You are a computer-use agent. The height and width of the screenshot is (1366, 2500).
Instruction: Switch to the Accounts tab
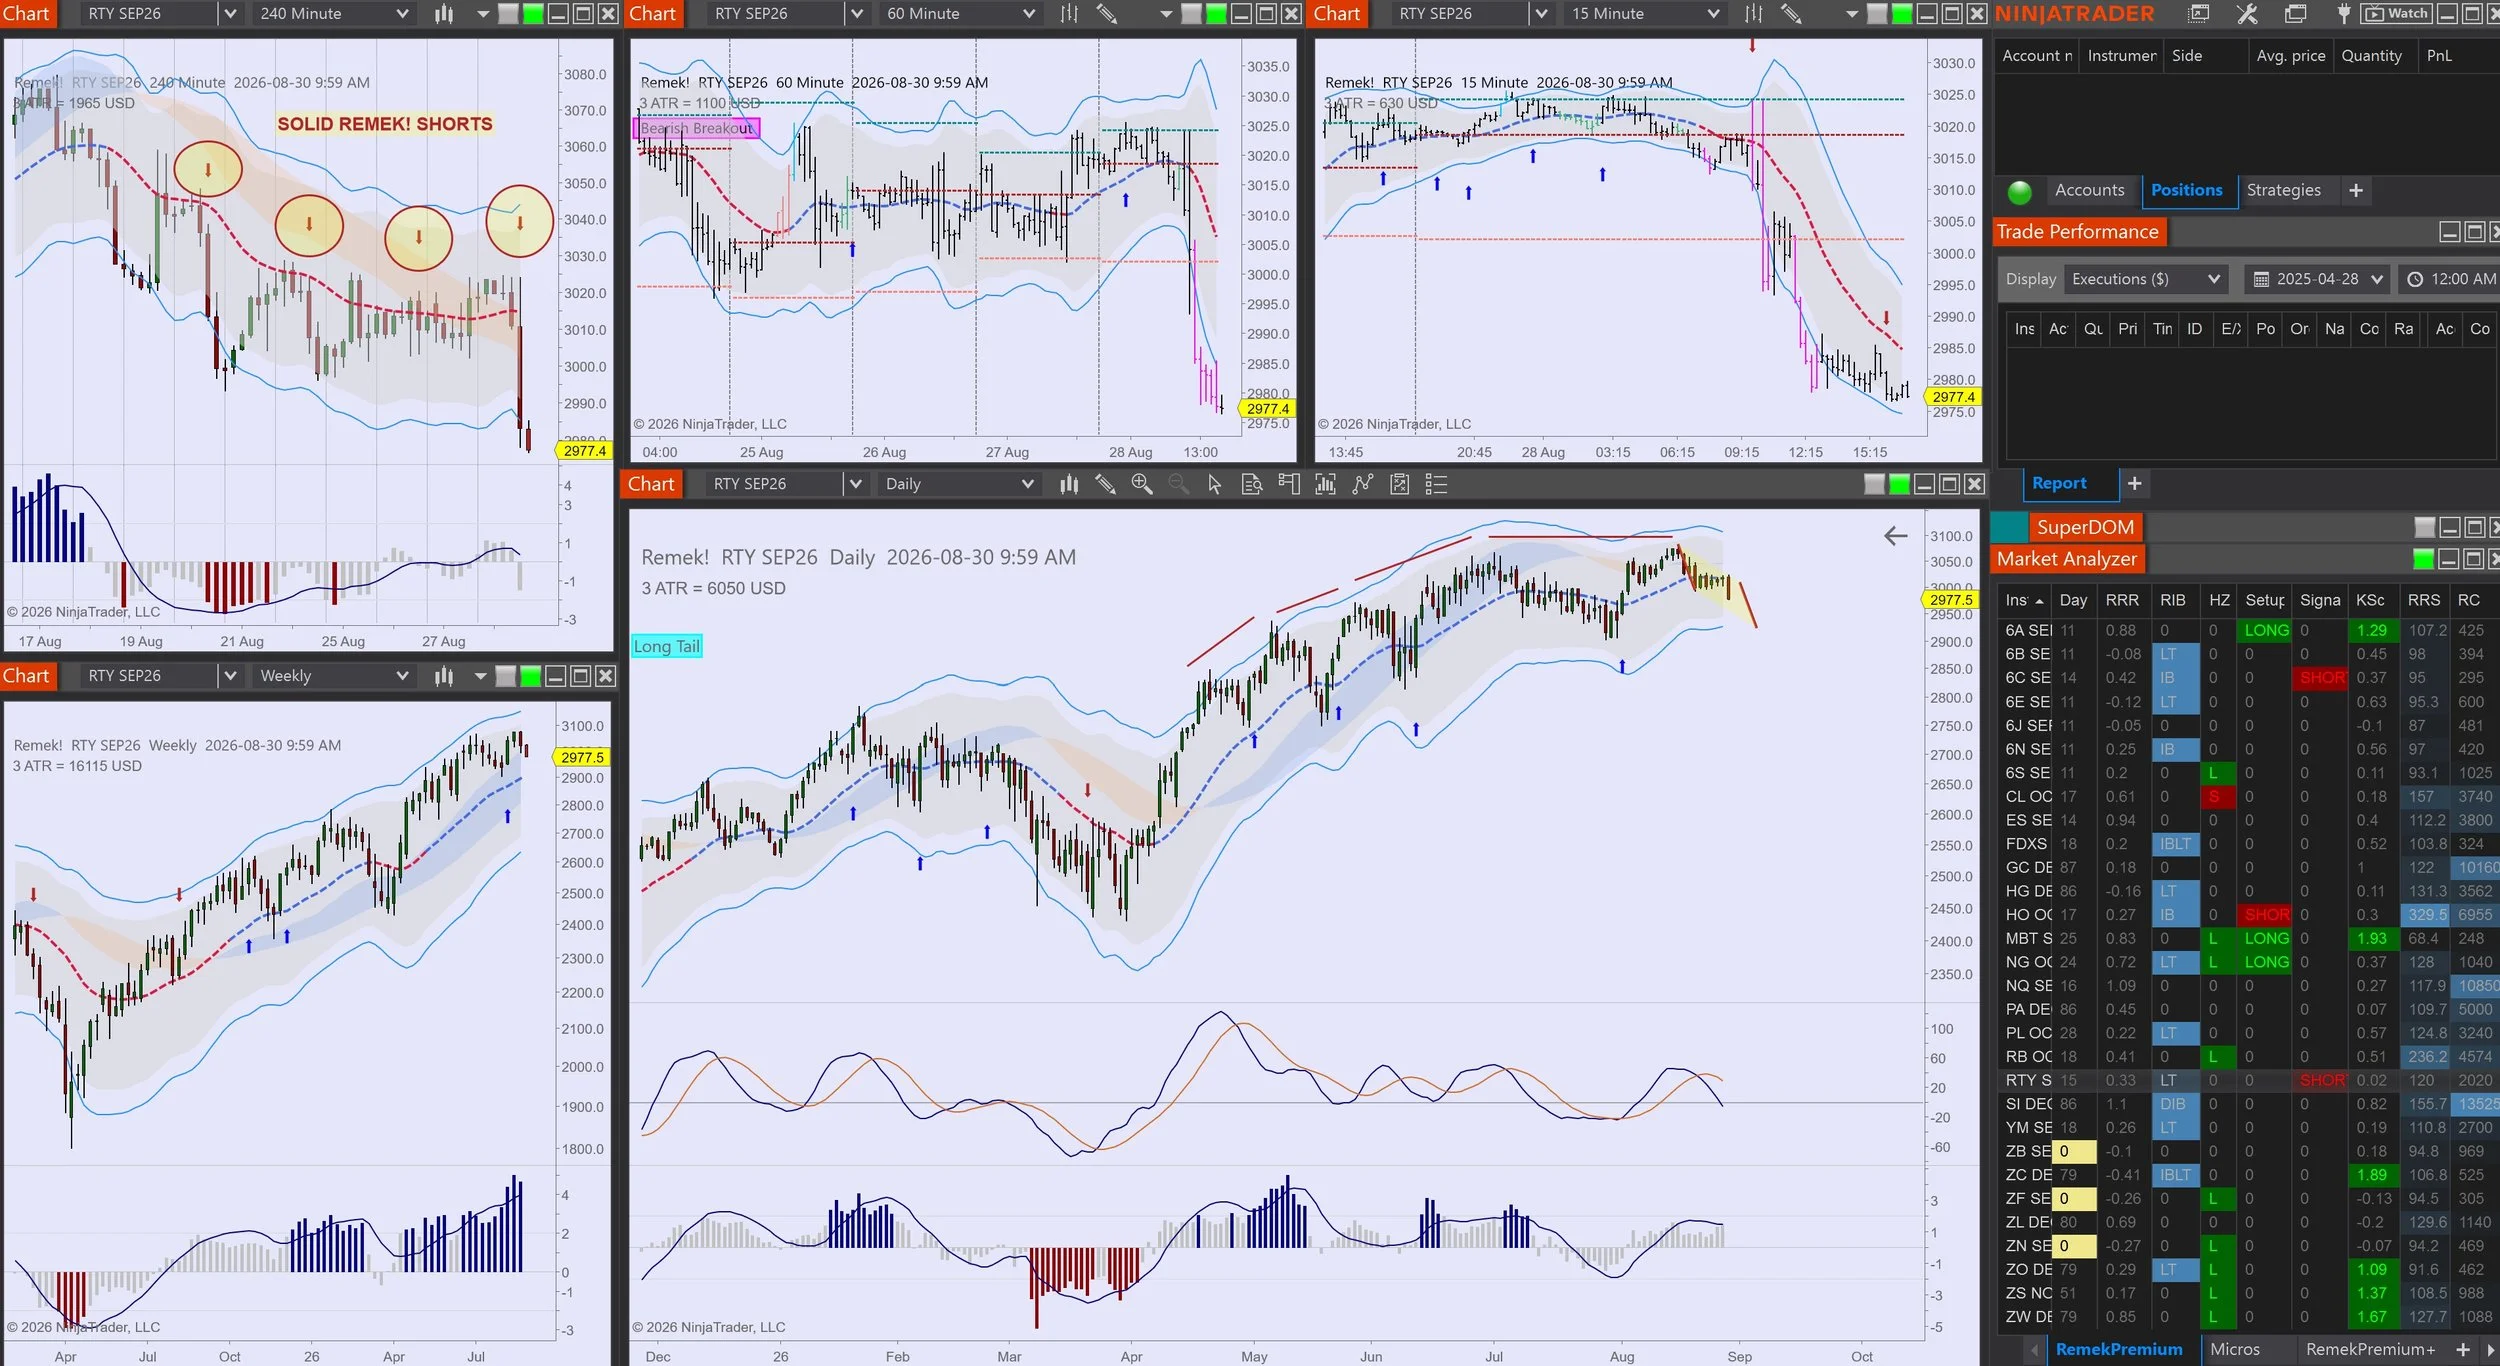pos(2089,190)
